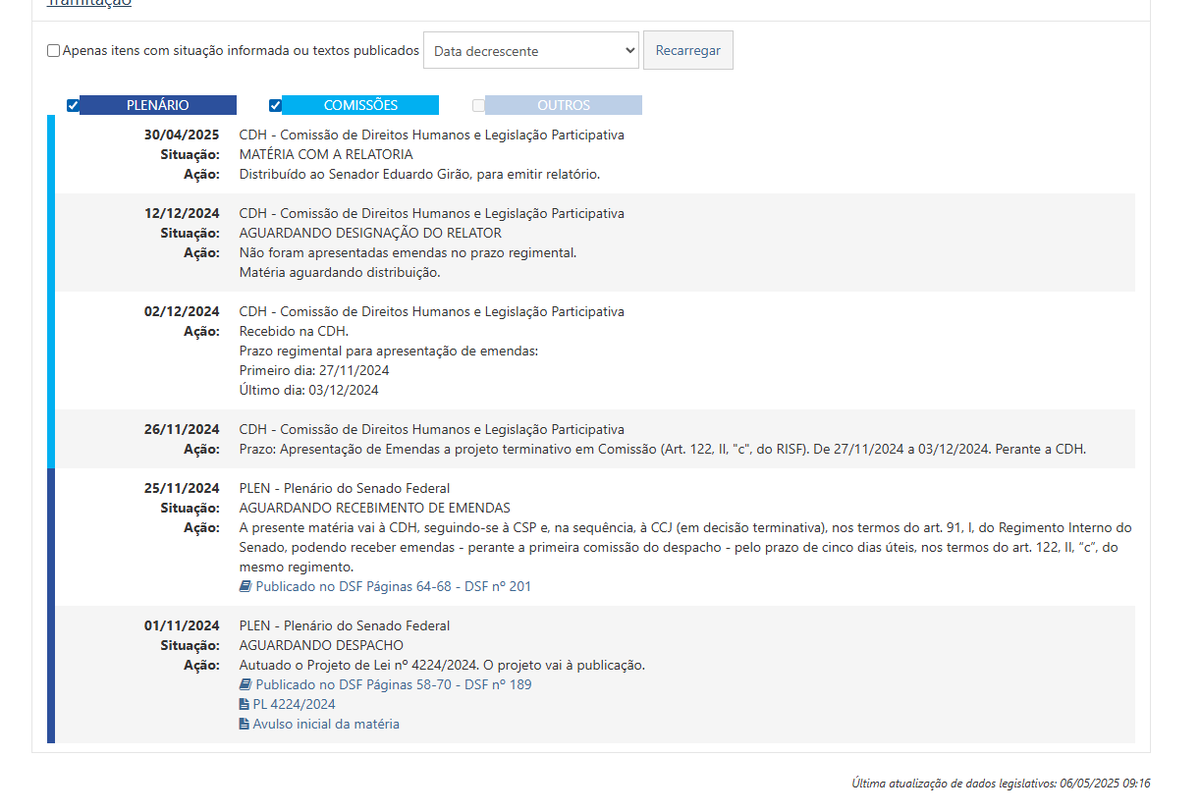Open the Data decrescente sort dropdown
1200x812 pixels.
pos(531,50)
